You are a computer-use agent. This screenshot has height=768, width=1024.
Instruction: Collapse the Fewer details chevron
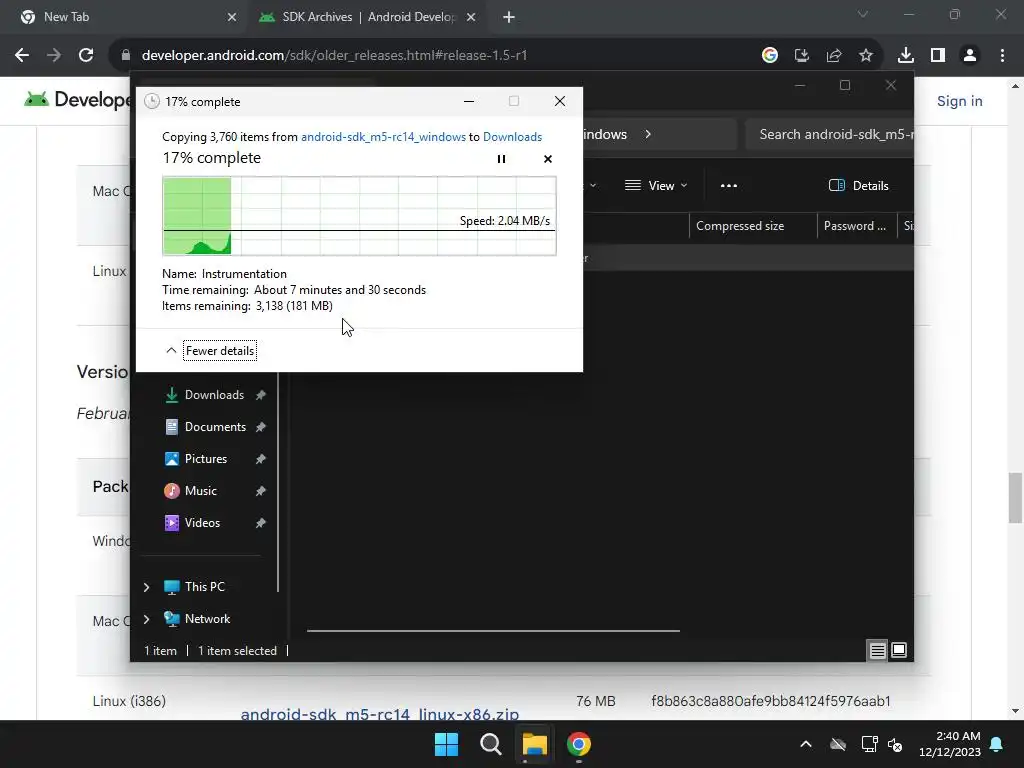pyautogui.click(x=171, y=351)
